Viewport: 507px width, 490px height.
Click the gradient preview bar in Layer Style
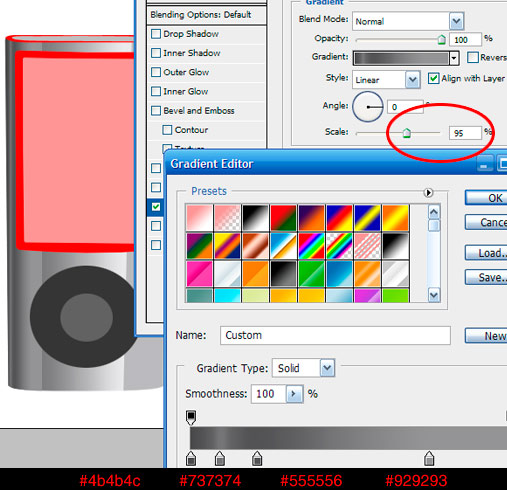coord(401,59)
